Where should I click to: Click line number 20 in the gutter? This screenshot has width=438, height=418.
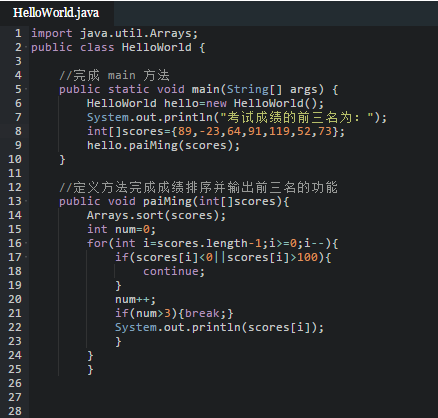(15, 299)
